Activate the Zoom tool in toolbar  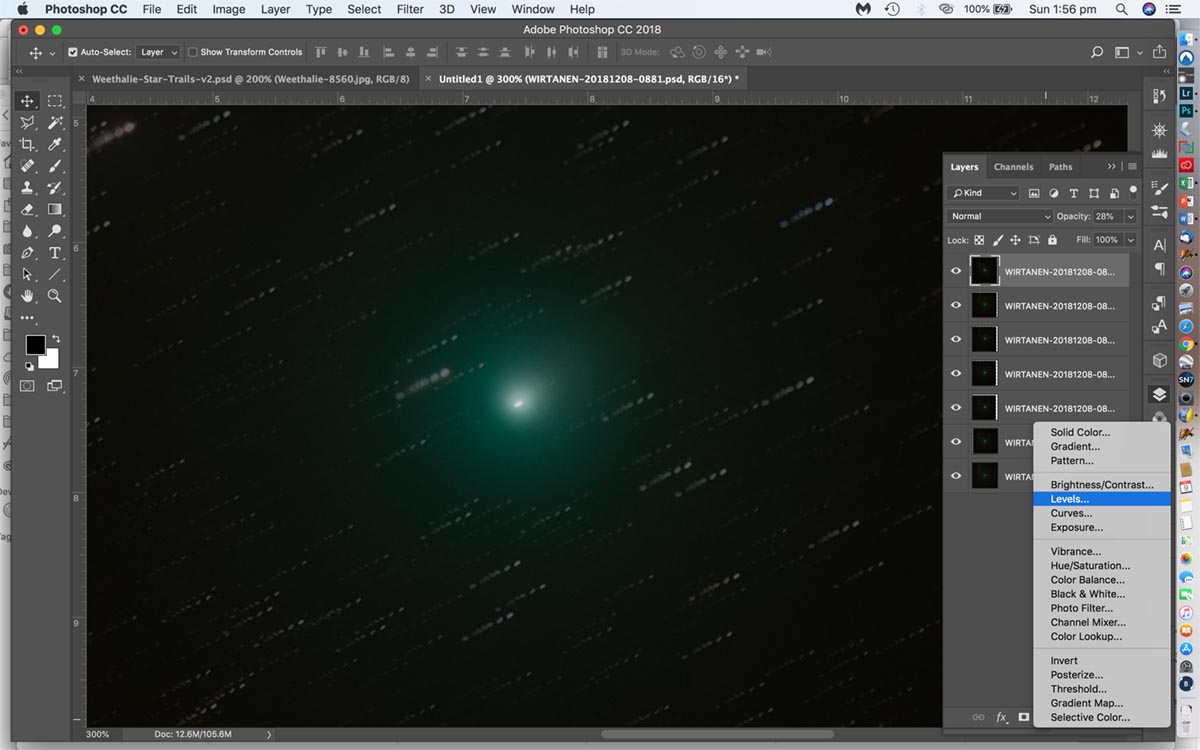click(x=55, y=296)
